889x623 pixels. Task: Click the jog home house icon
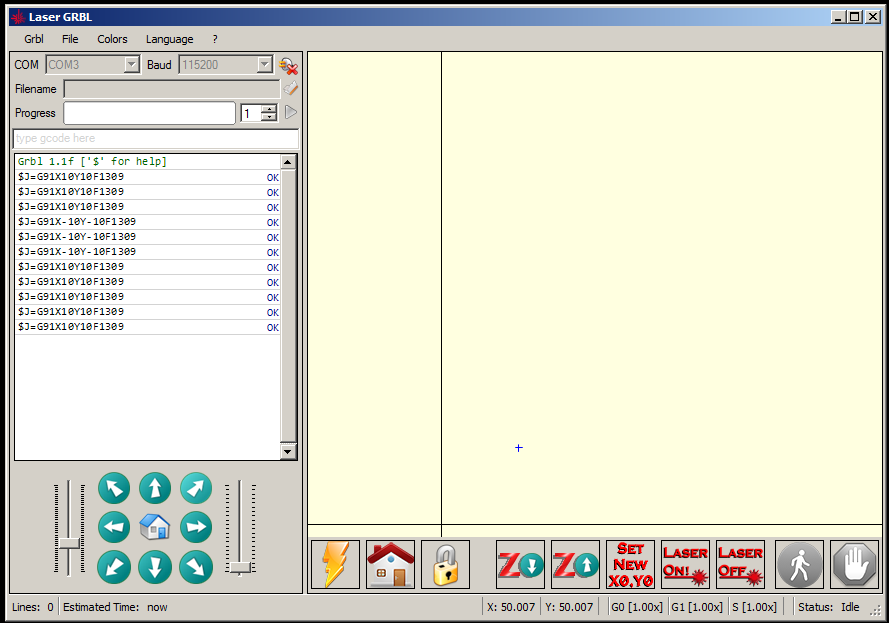coord(155,527)
